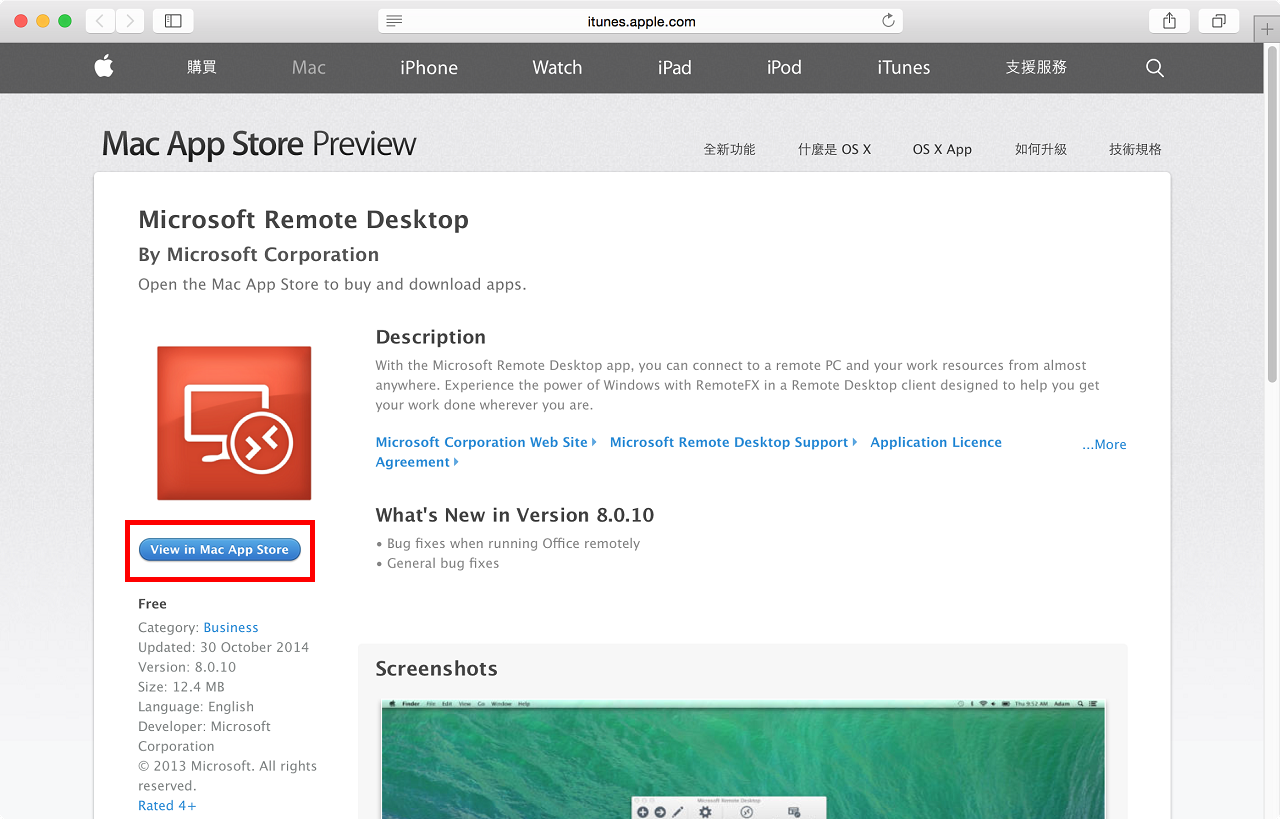Open the 全新功能 sub-navigation link
Image resolution: width=1280 pixels, height=819 pixels.
click(729, 149)
